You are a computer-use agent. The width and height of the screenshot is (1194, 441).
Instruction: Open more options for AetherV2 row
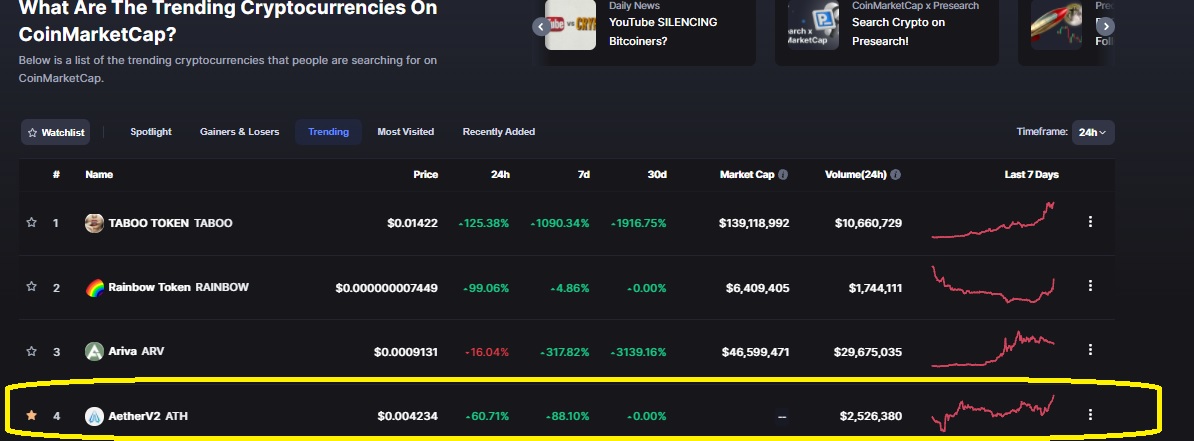tap(1090, 414)
